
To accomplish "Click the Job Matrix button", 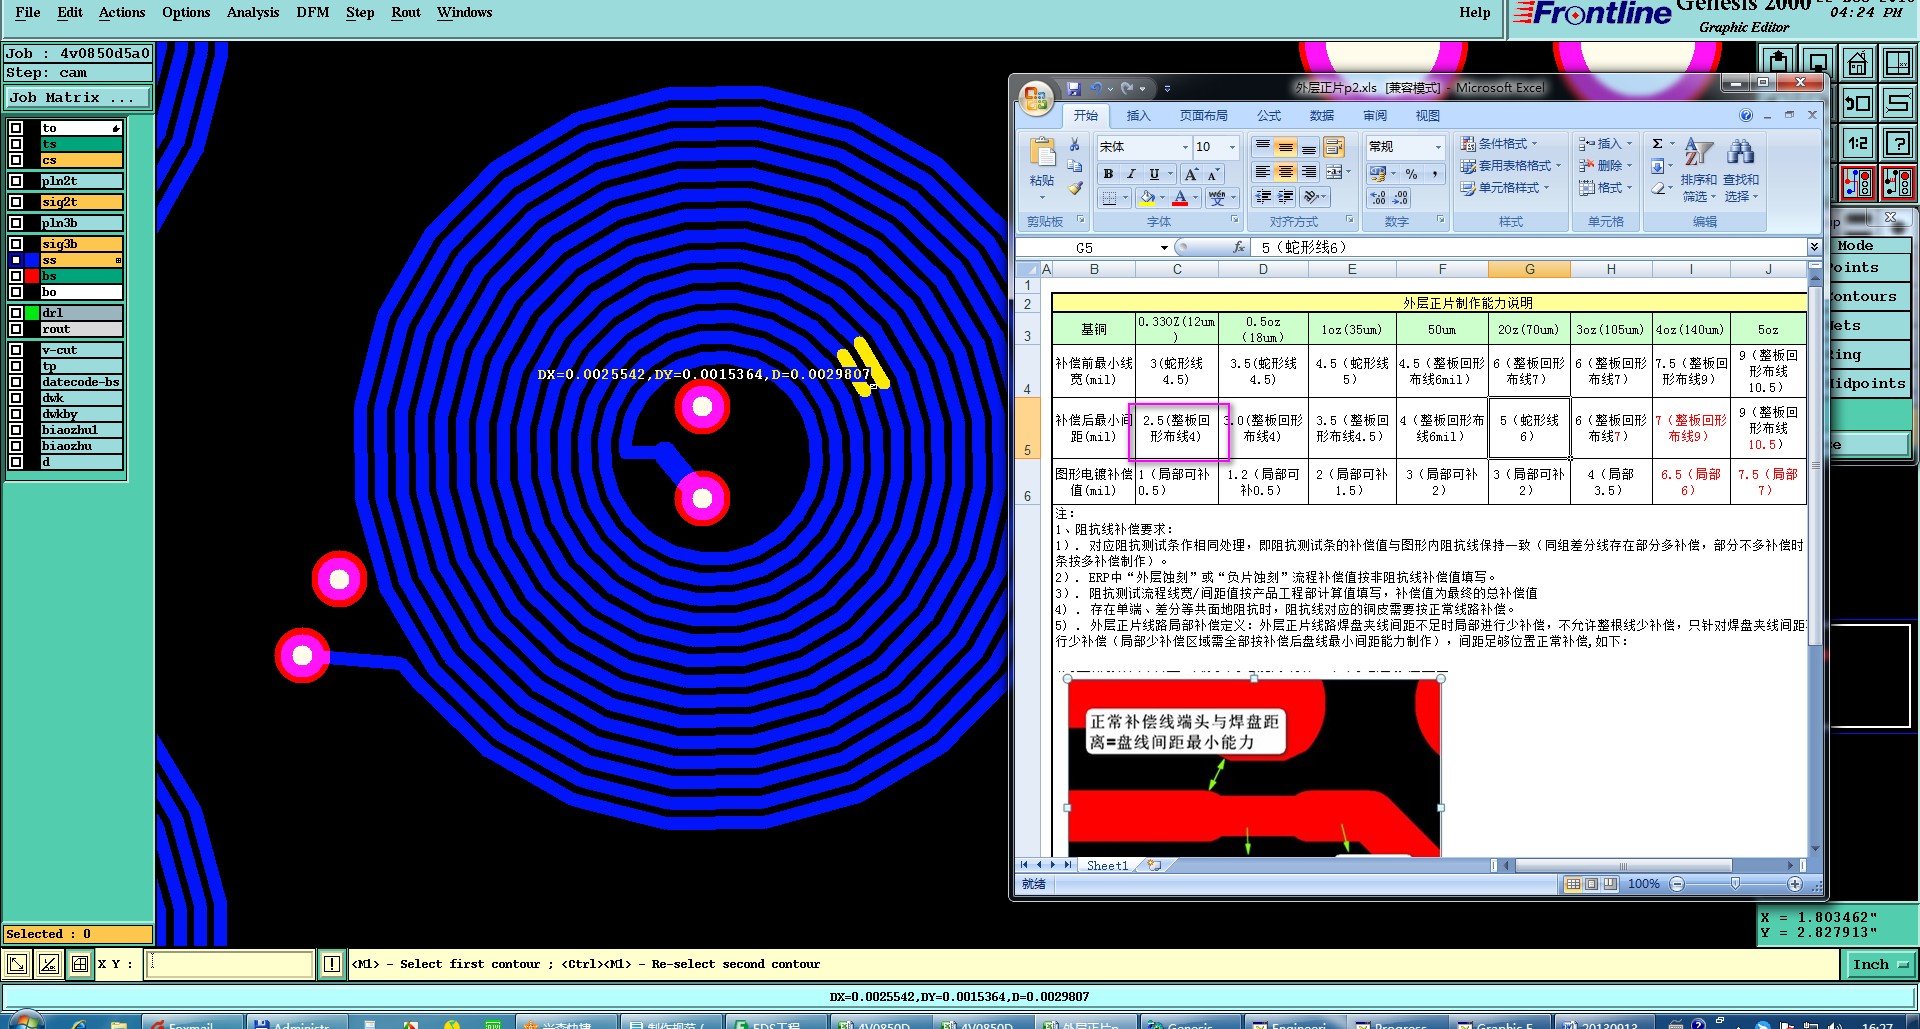I will pos(78,97).
